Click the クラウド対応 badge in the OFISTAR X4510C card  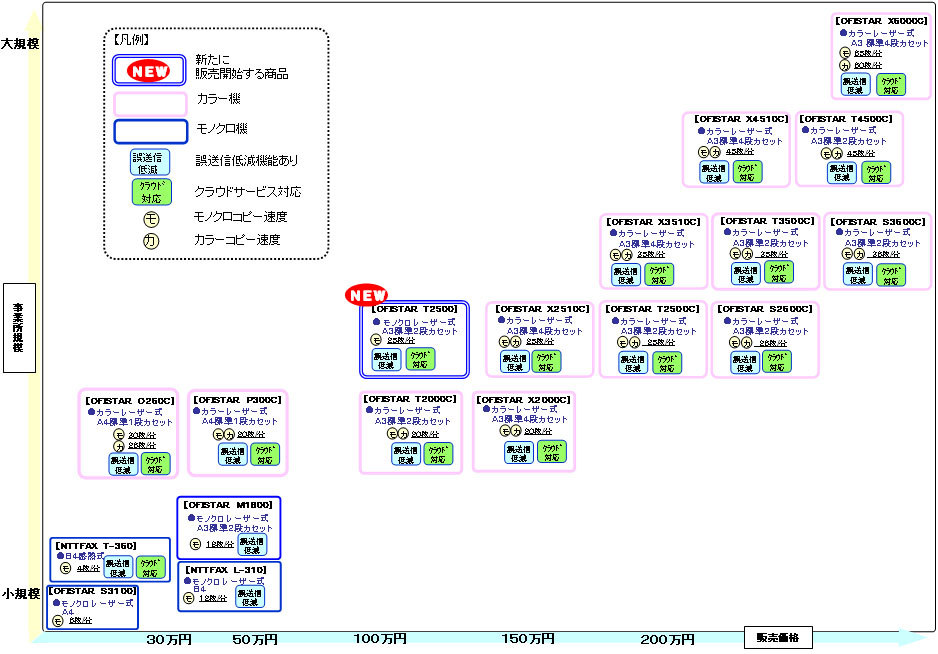click(747, 172)
